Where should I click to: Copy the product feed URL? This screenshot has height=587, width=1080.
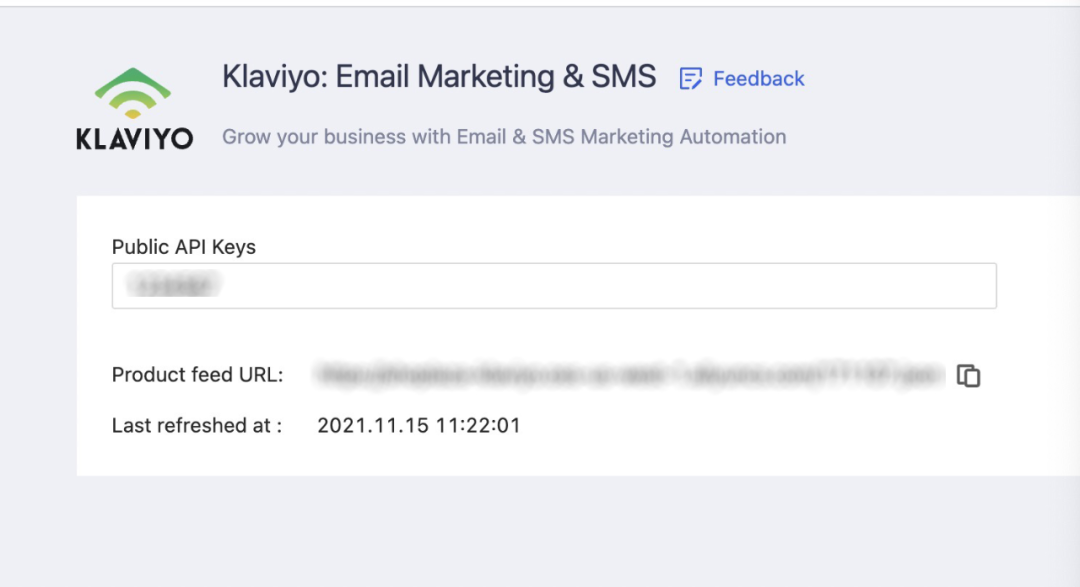[968, 376]
